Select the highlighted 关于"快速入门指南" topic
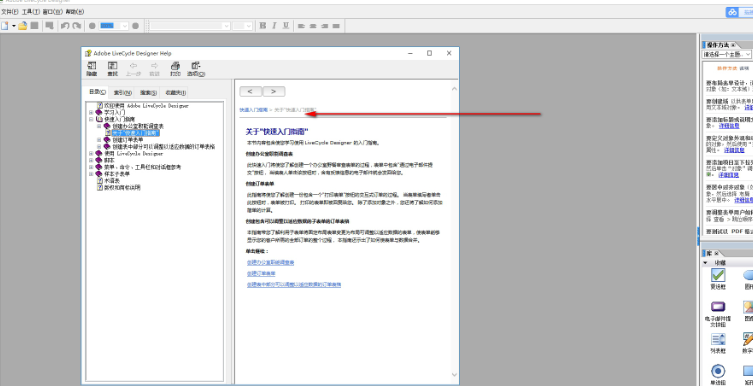Viewport: 753px width, 386px height. click(x=135, y=133)
